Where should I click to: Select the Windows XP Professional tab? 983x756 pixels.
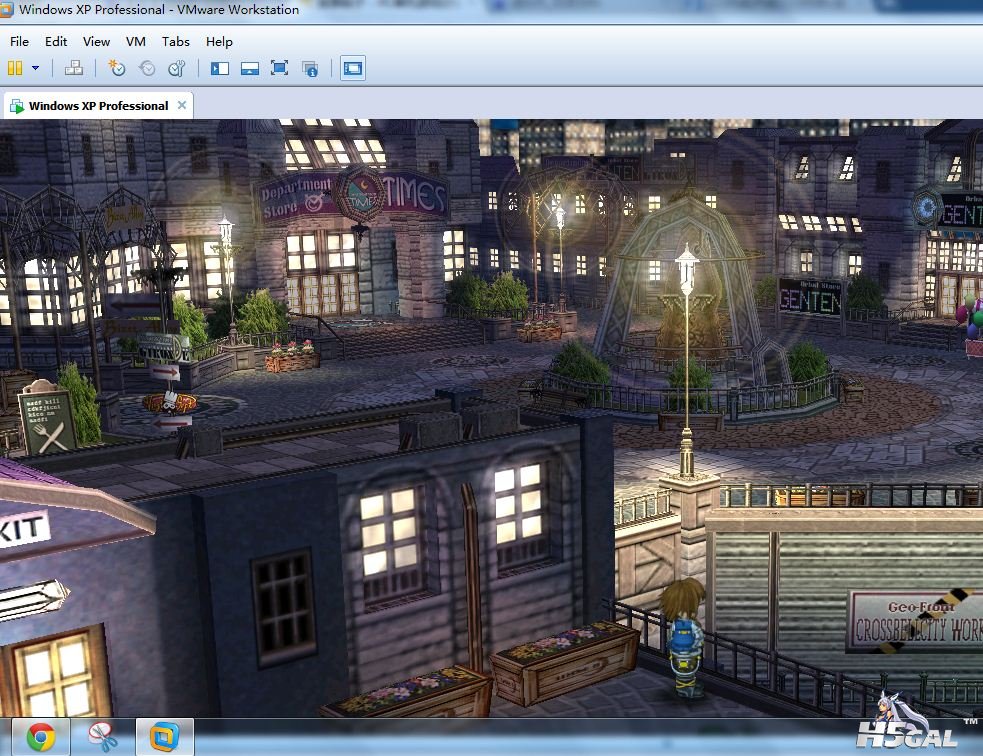[x=98, y=105]
